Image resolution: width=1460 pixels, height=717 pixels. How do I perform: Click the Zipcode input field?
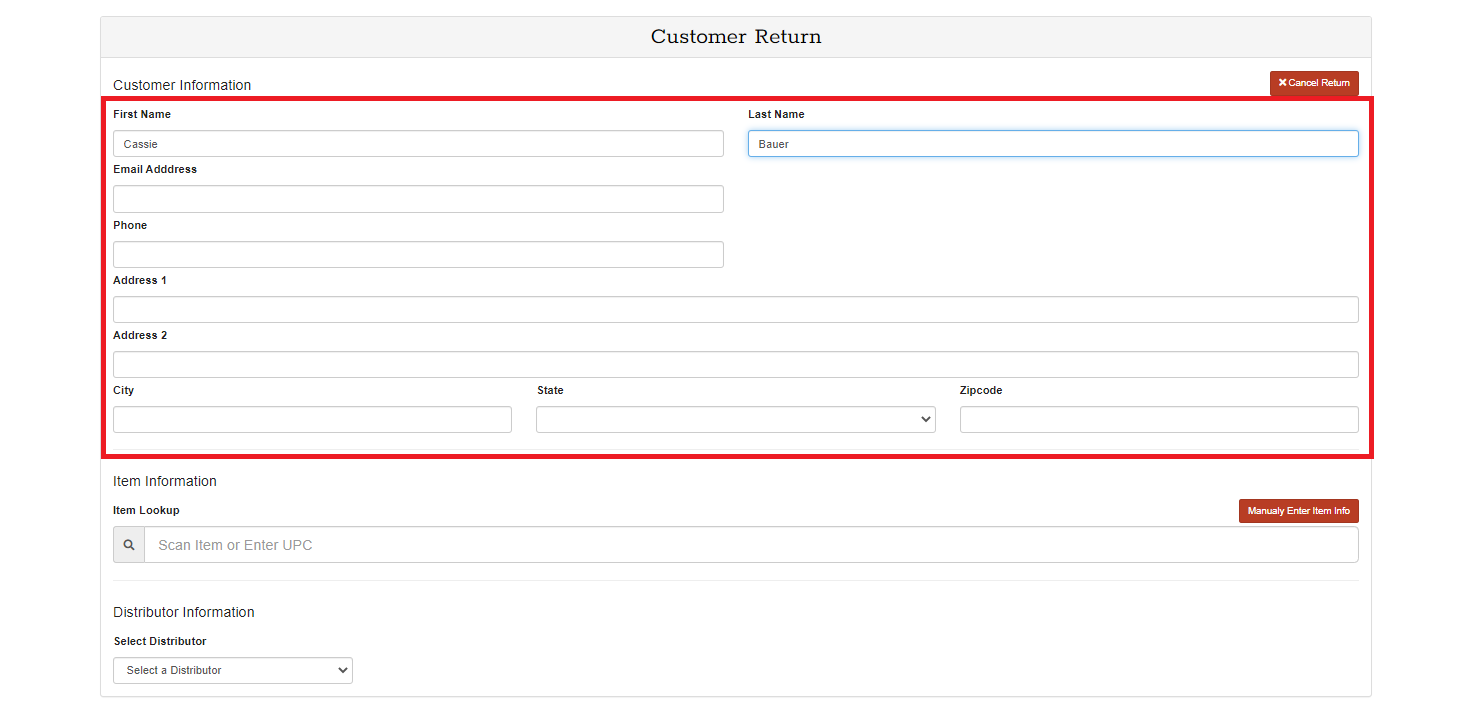1158,420
